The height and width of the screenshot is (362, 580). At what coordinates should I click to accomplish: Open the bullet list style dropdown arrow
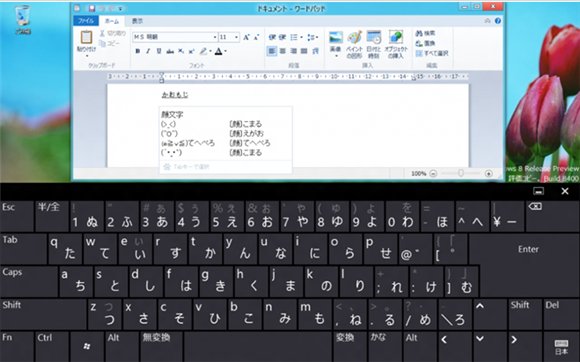301,37
